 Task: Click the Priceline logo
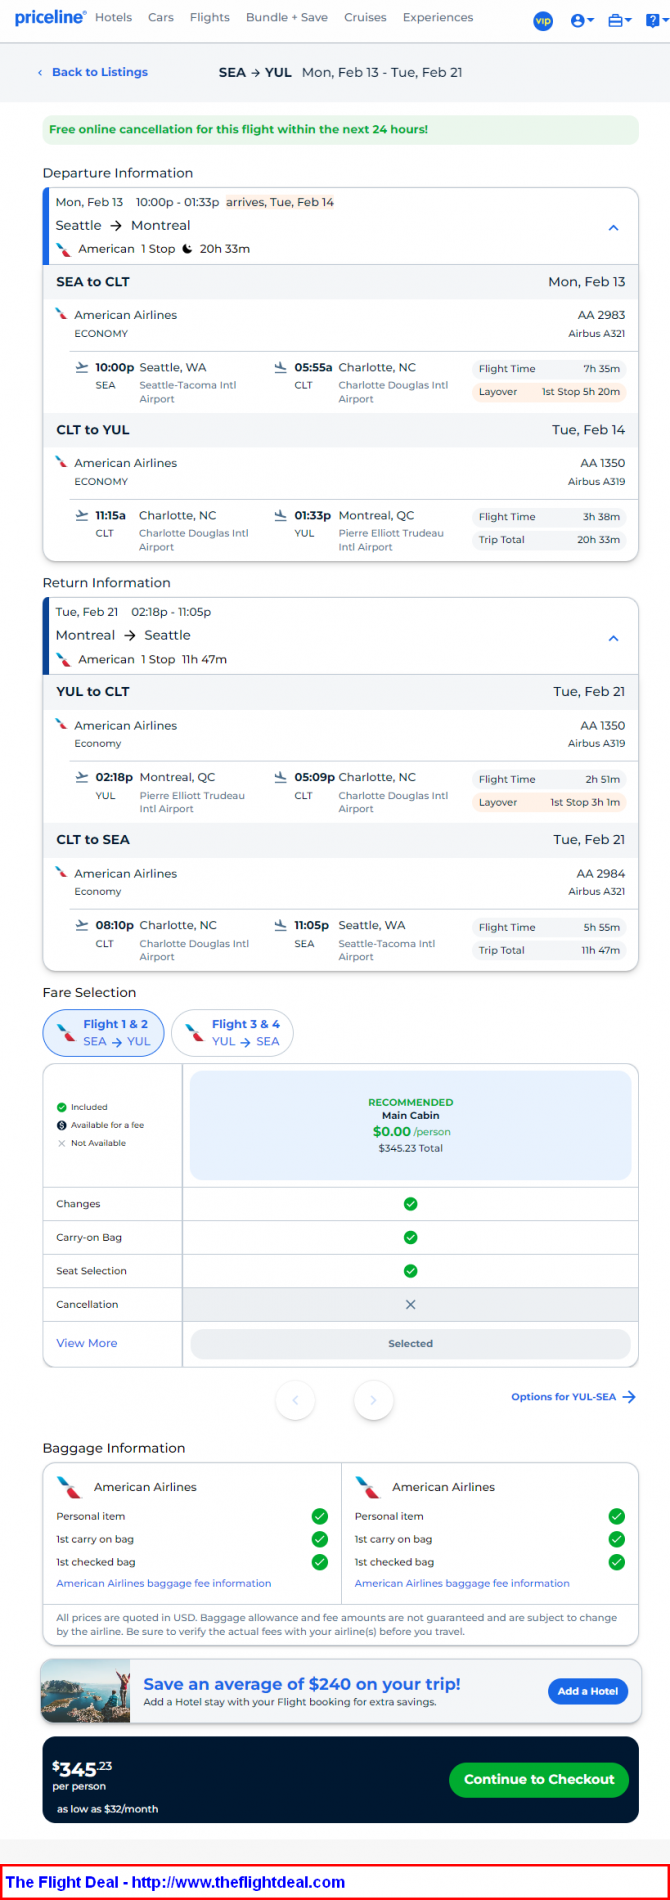tap(50, 18)
